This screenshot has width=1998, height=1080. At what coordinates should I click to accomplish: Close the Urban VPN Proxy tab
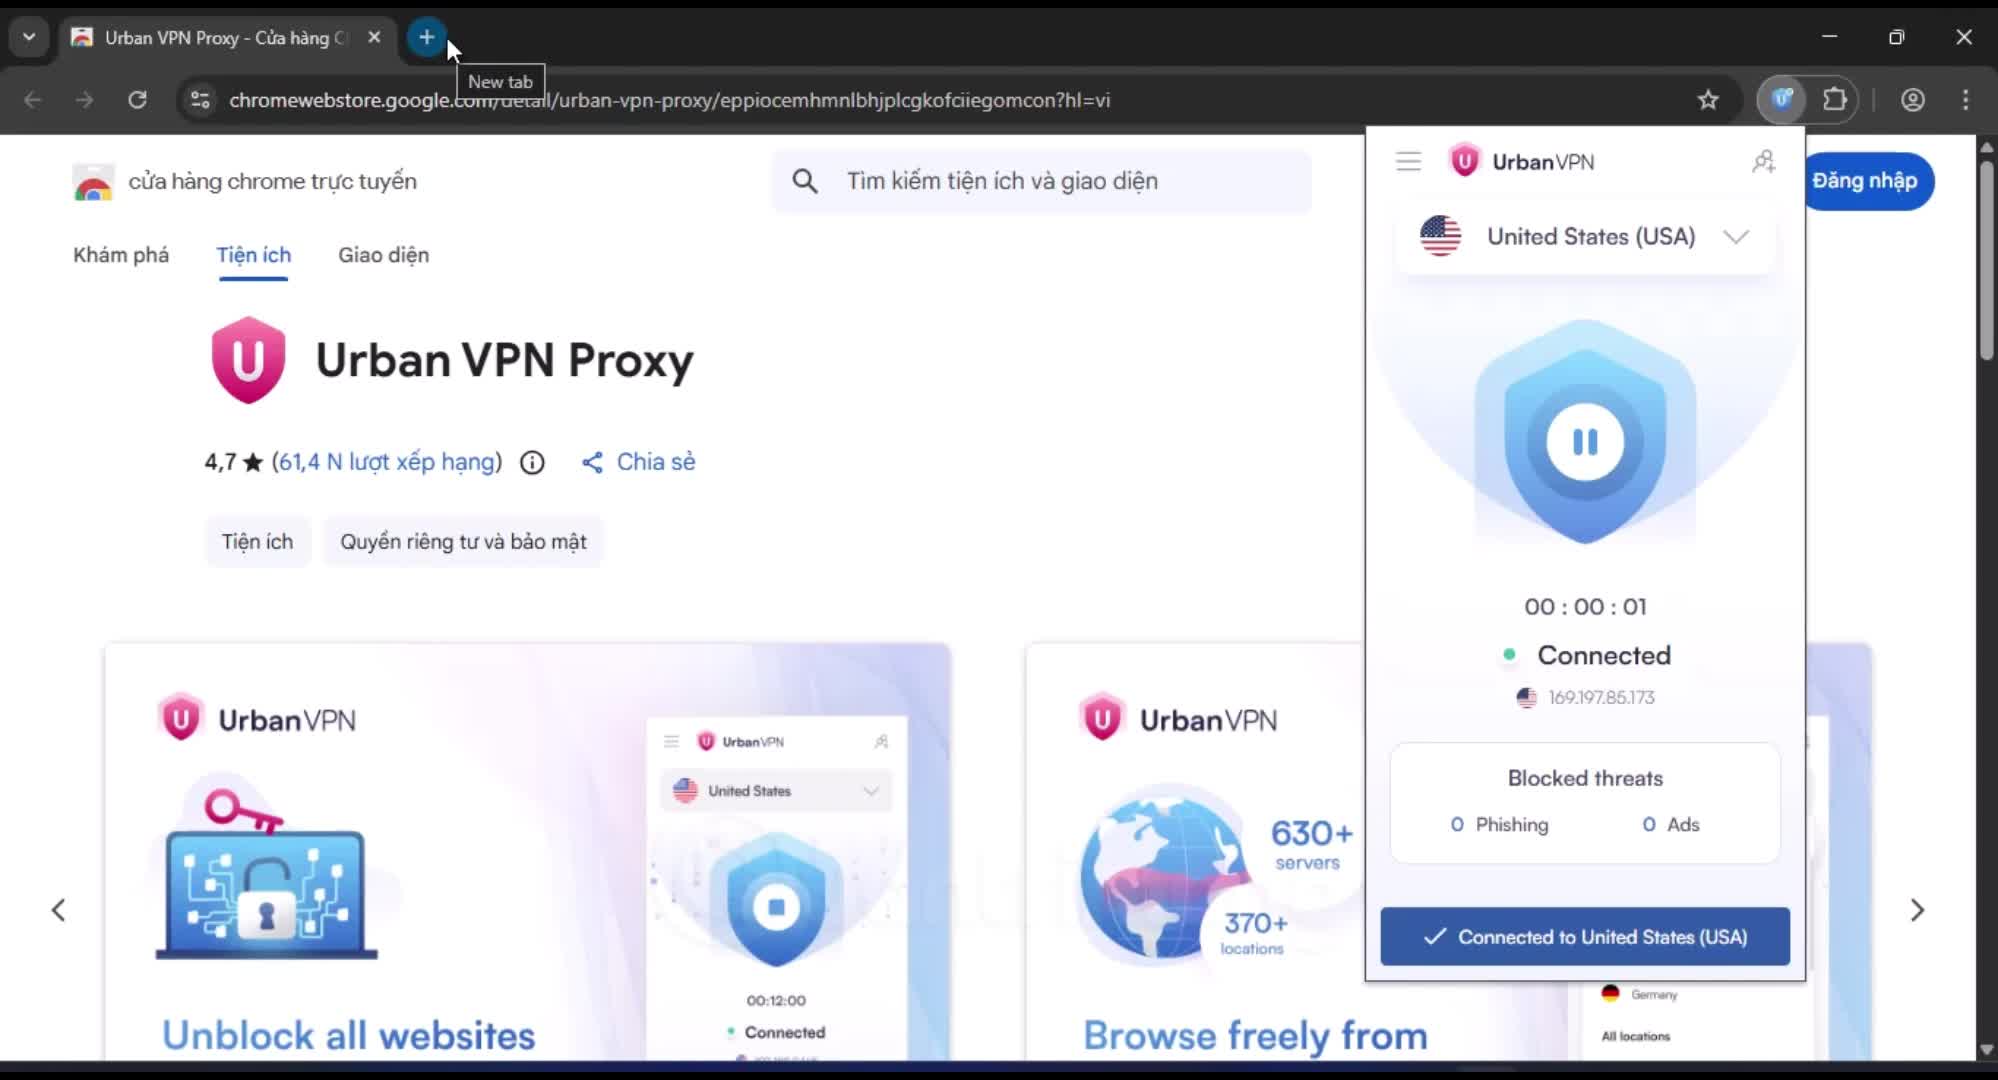[374, 37]
